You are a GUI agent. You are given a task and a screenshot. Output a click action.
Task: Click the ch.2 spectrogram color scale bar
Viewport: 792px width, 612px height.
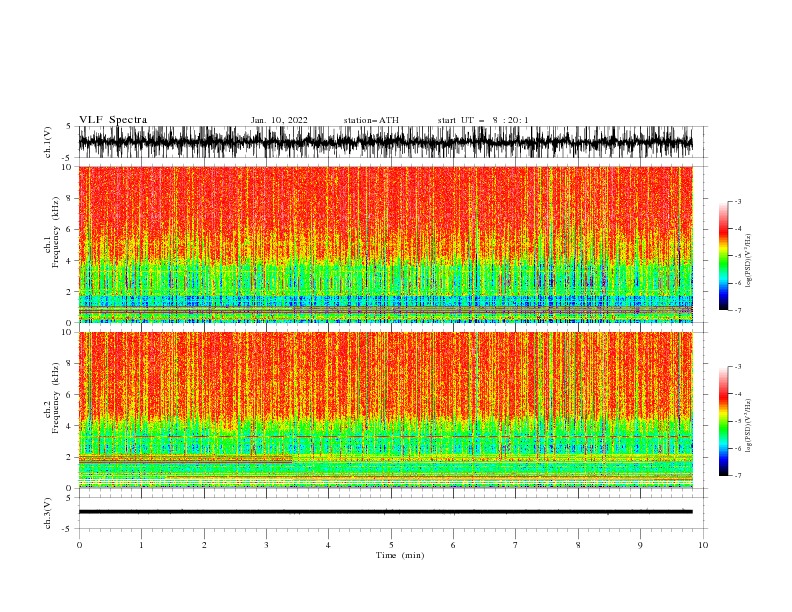tap(723, 421)
